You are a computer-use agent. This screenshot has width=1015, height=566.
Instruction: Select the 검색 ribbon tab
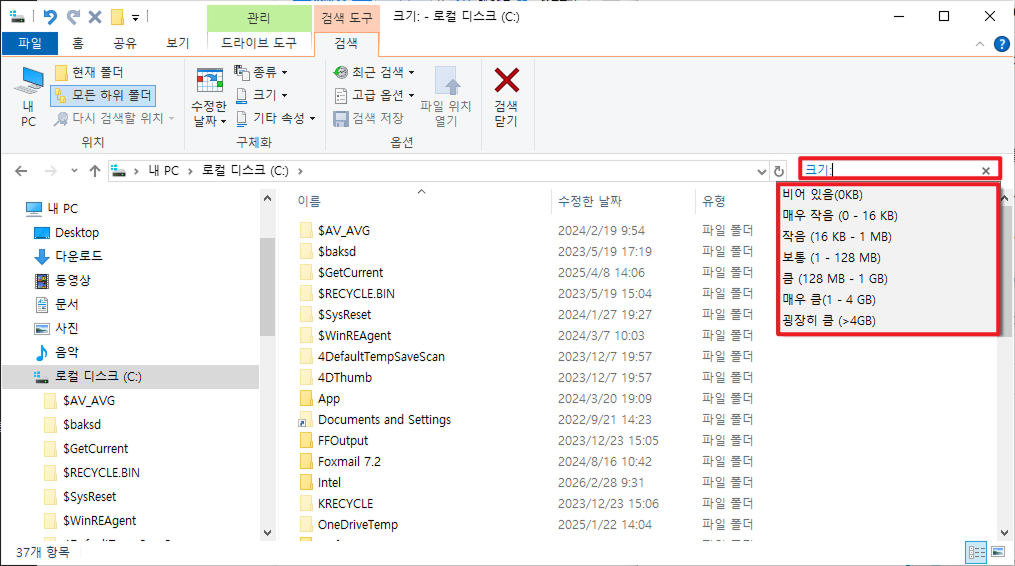tap(346, 43)
